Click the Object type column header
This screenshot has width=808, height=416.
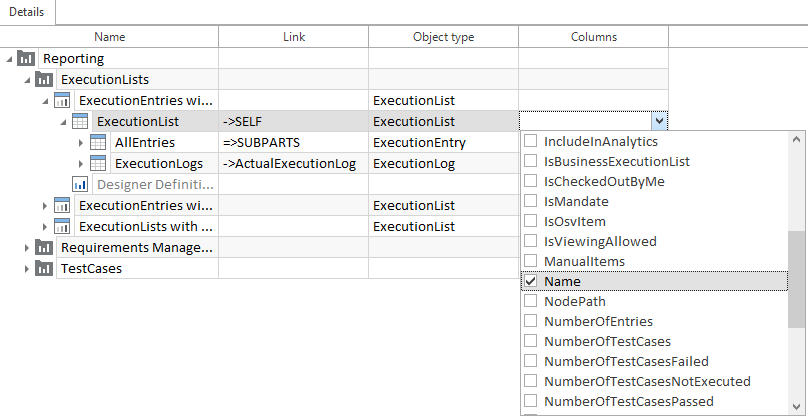pyautogui.click(x=443, y=37)
